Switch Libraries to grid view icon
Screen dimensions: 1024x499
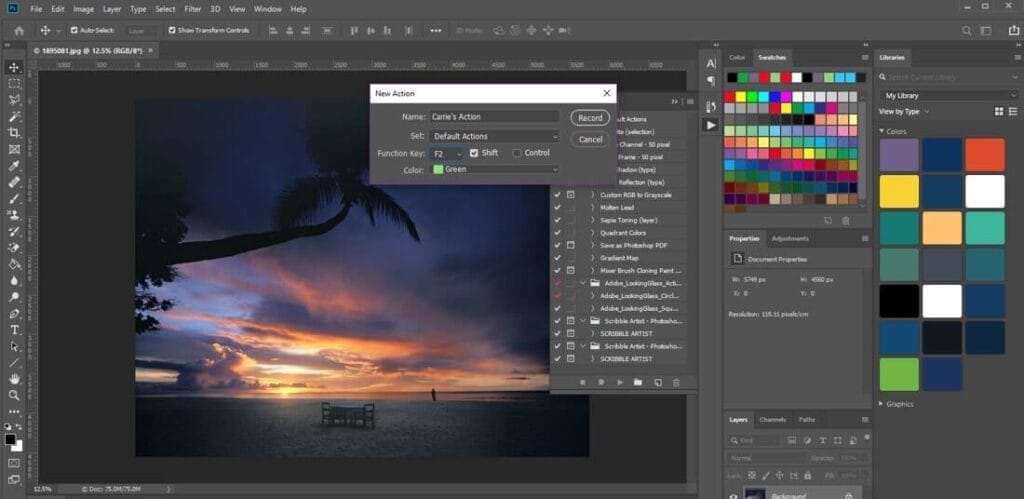click(999, 112)
